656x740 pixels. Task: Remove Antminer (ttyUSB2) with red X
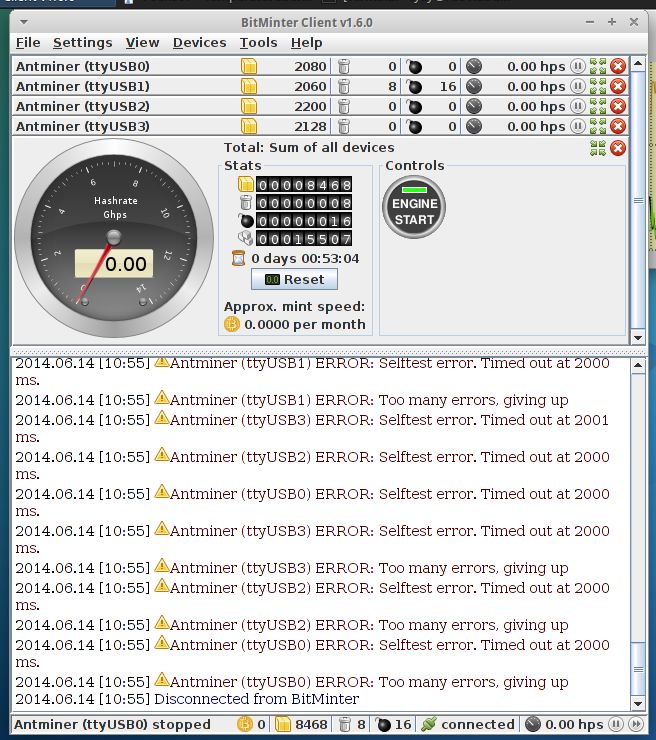click(x=618, y=106)
